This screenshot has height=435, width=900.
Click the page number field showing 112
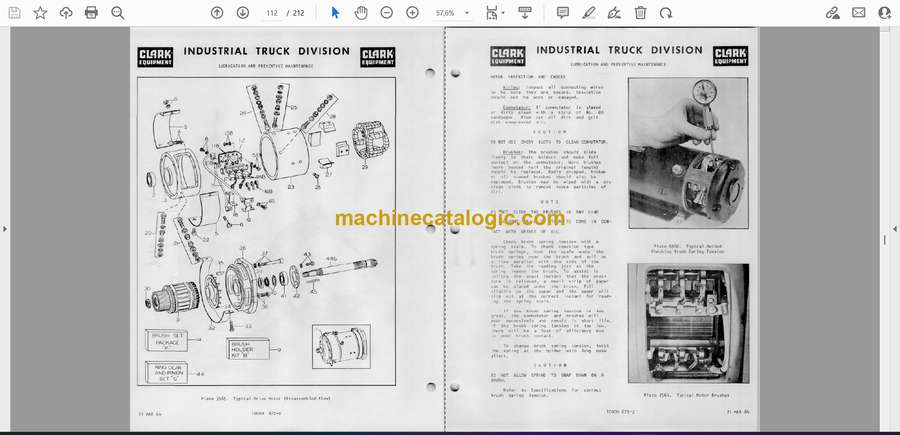tap(272, 13)
